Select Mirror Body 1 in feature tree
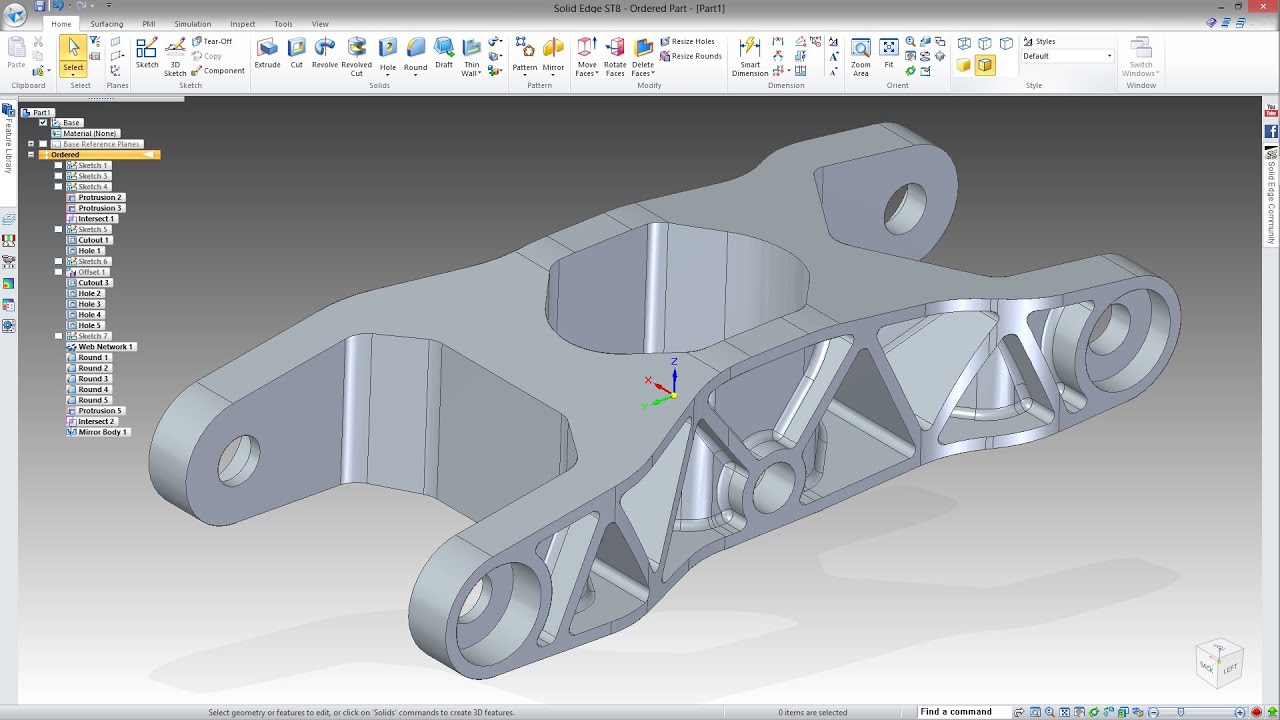 coord(98,432)
